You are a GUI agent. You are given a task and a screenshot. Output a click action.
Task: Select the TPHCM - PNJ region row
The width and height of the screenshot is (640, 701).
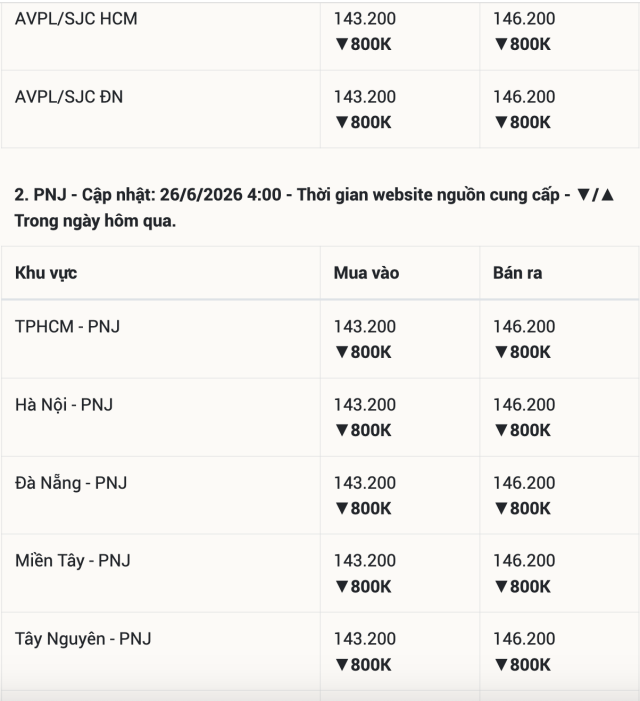click(x=320, y=339)
